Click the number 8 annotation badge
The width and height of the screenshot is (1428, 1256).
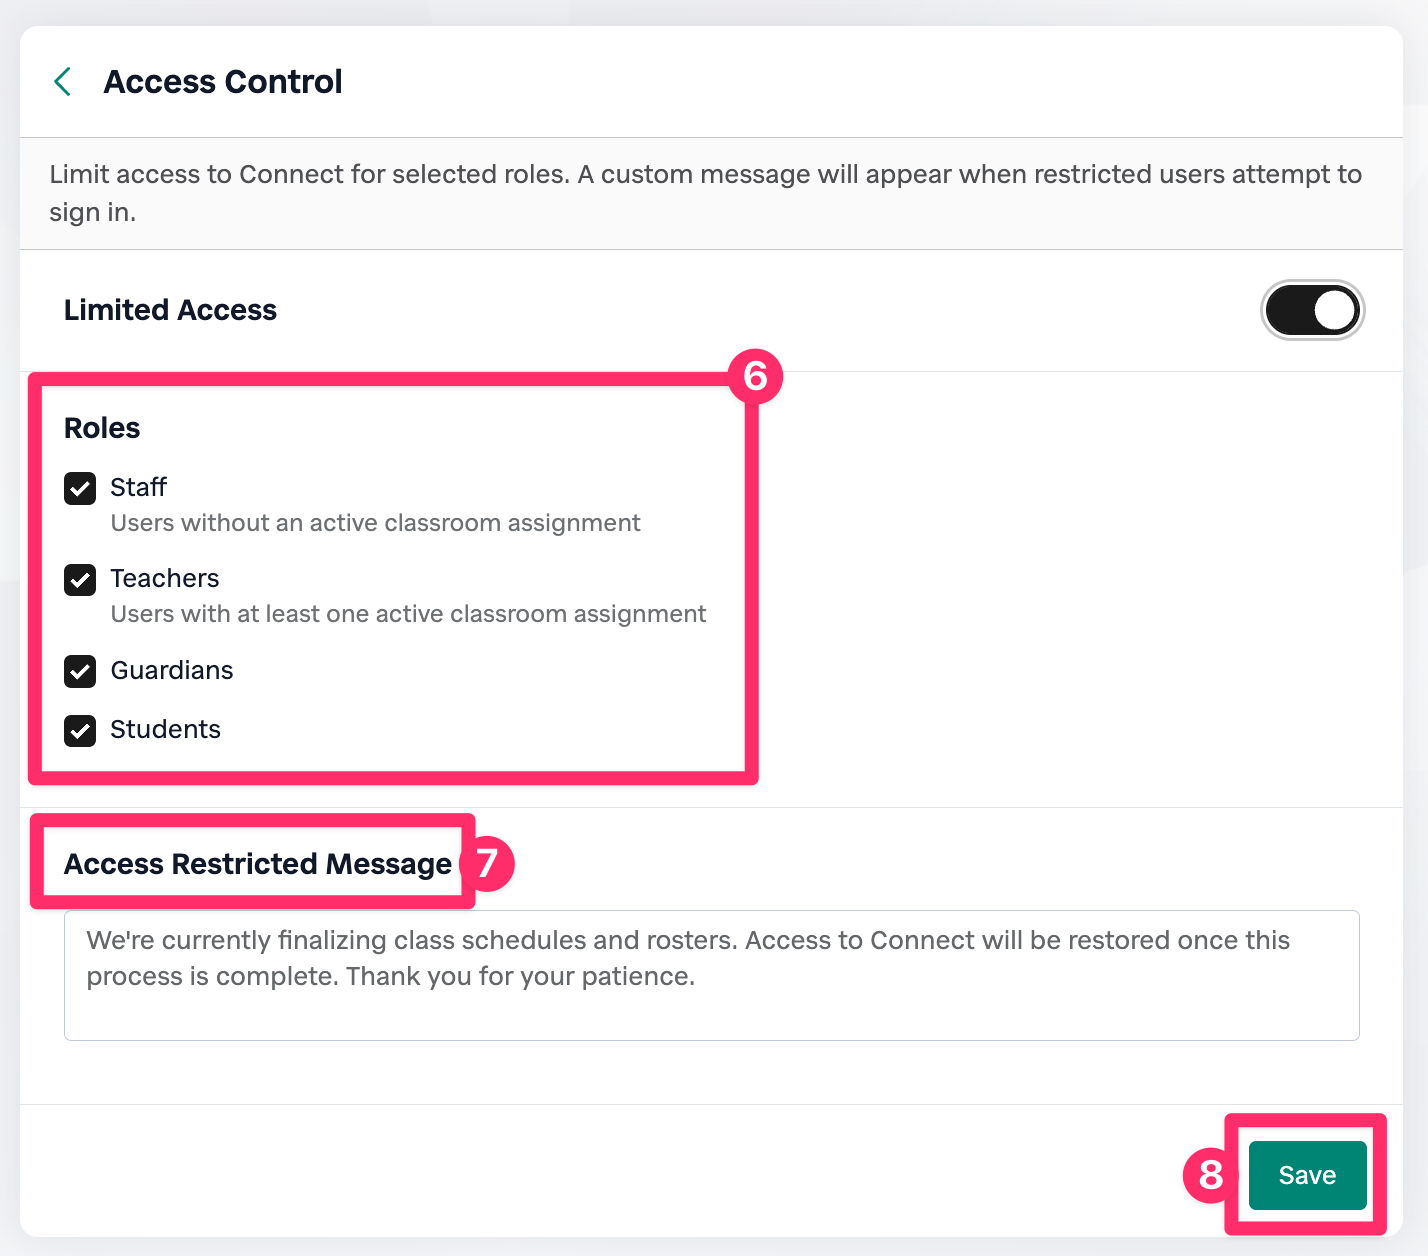click(1210, 1175)
